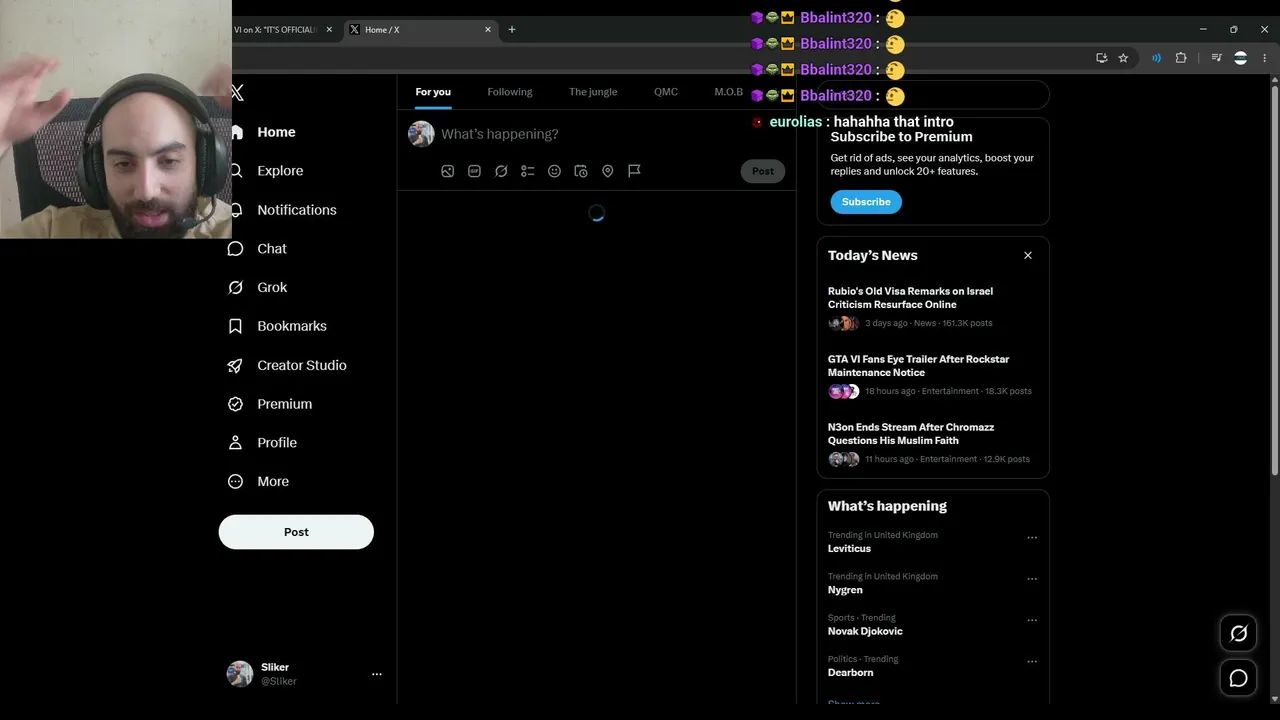The height and width of the screenshot is (720, 1280).
Task: Click the composer's Post button
Action: pos(763,171)
